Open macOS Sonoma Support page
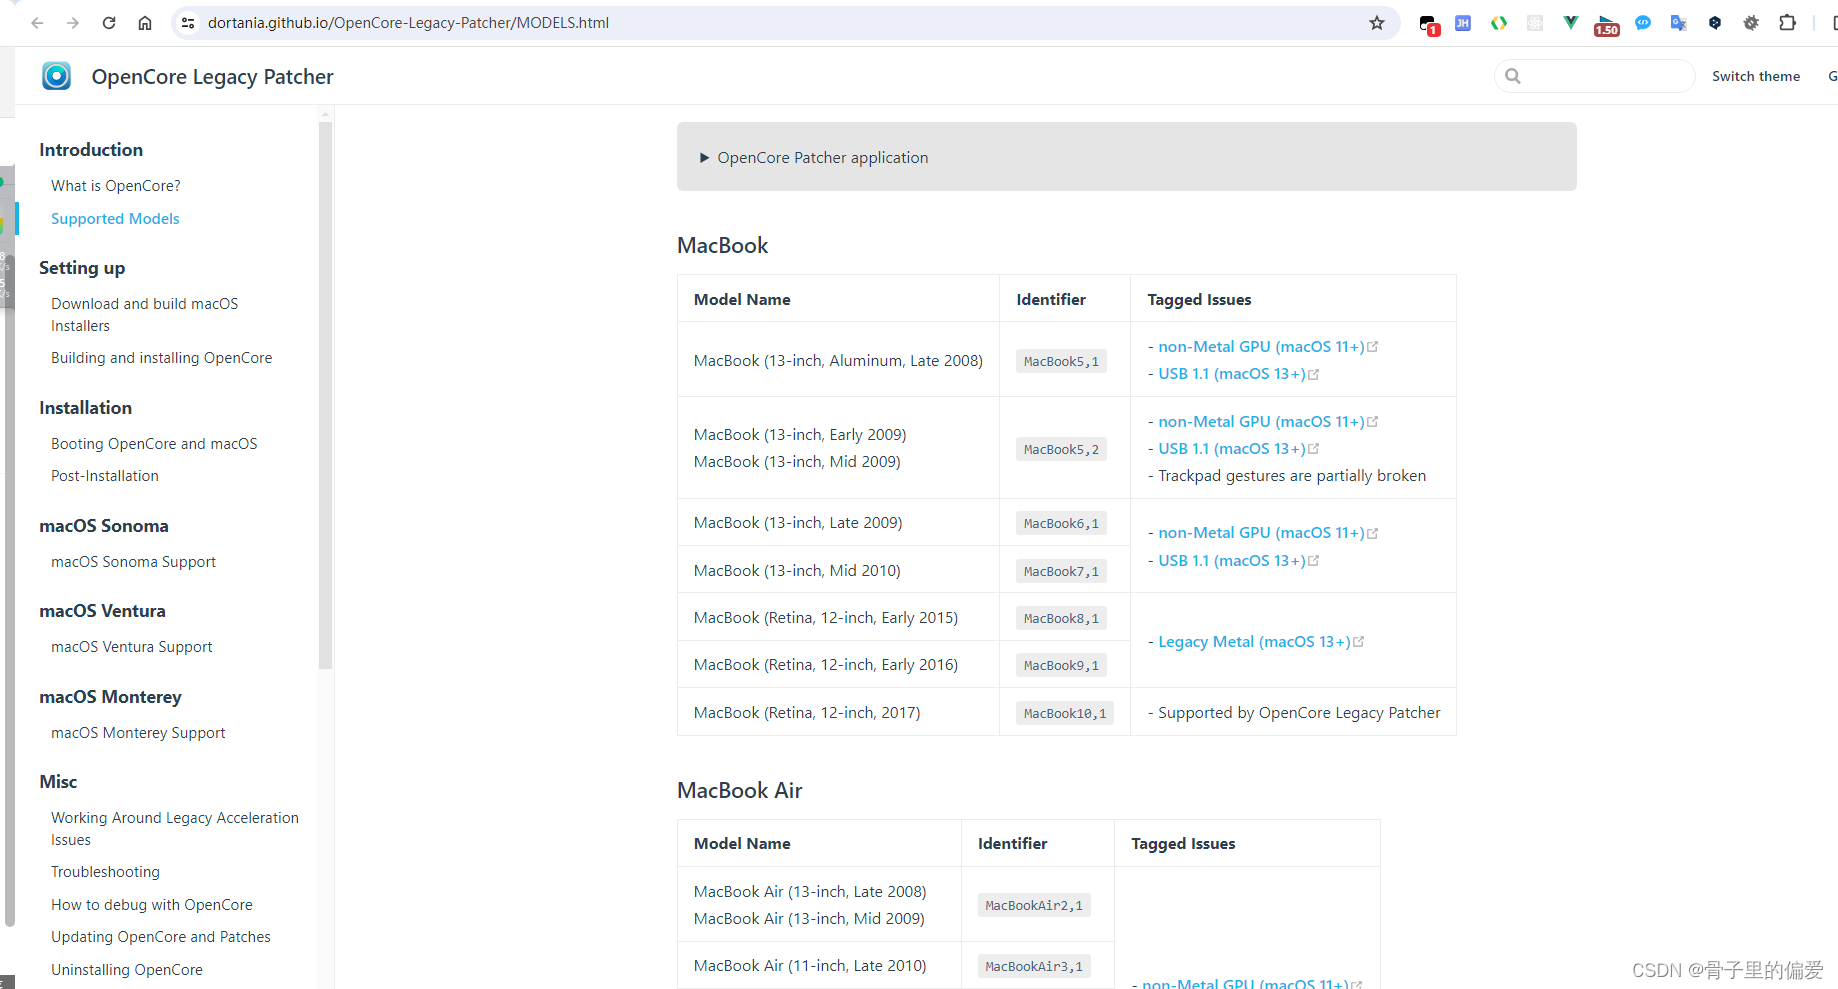Image resolution: width=1838 pixels, height=989 pixels. click(x=133, y=562)
